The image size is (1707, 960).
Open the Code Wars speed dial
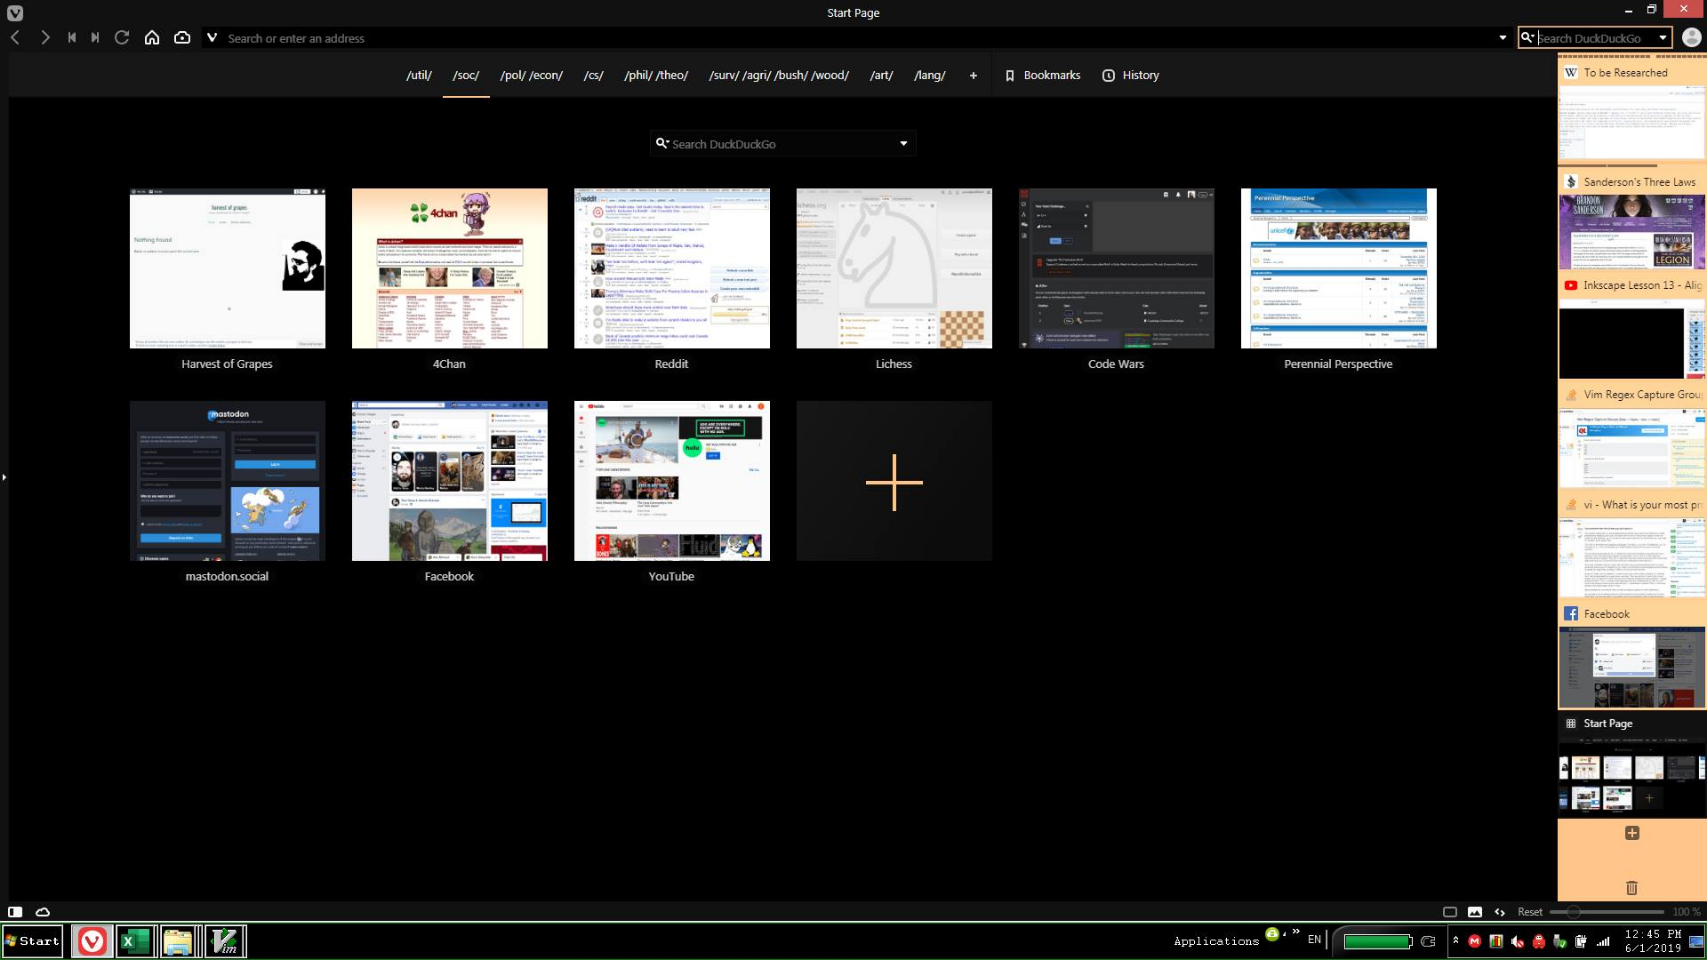pos(1116,268)
